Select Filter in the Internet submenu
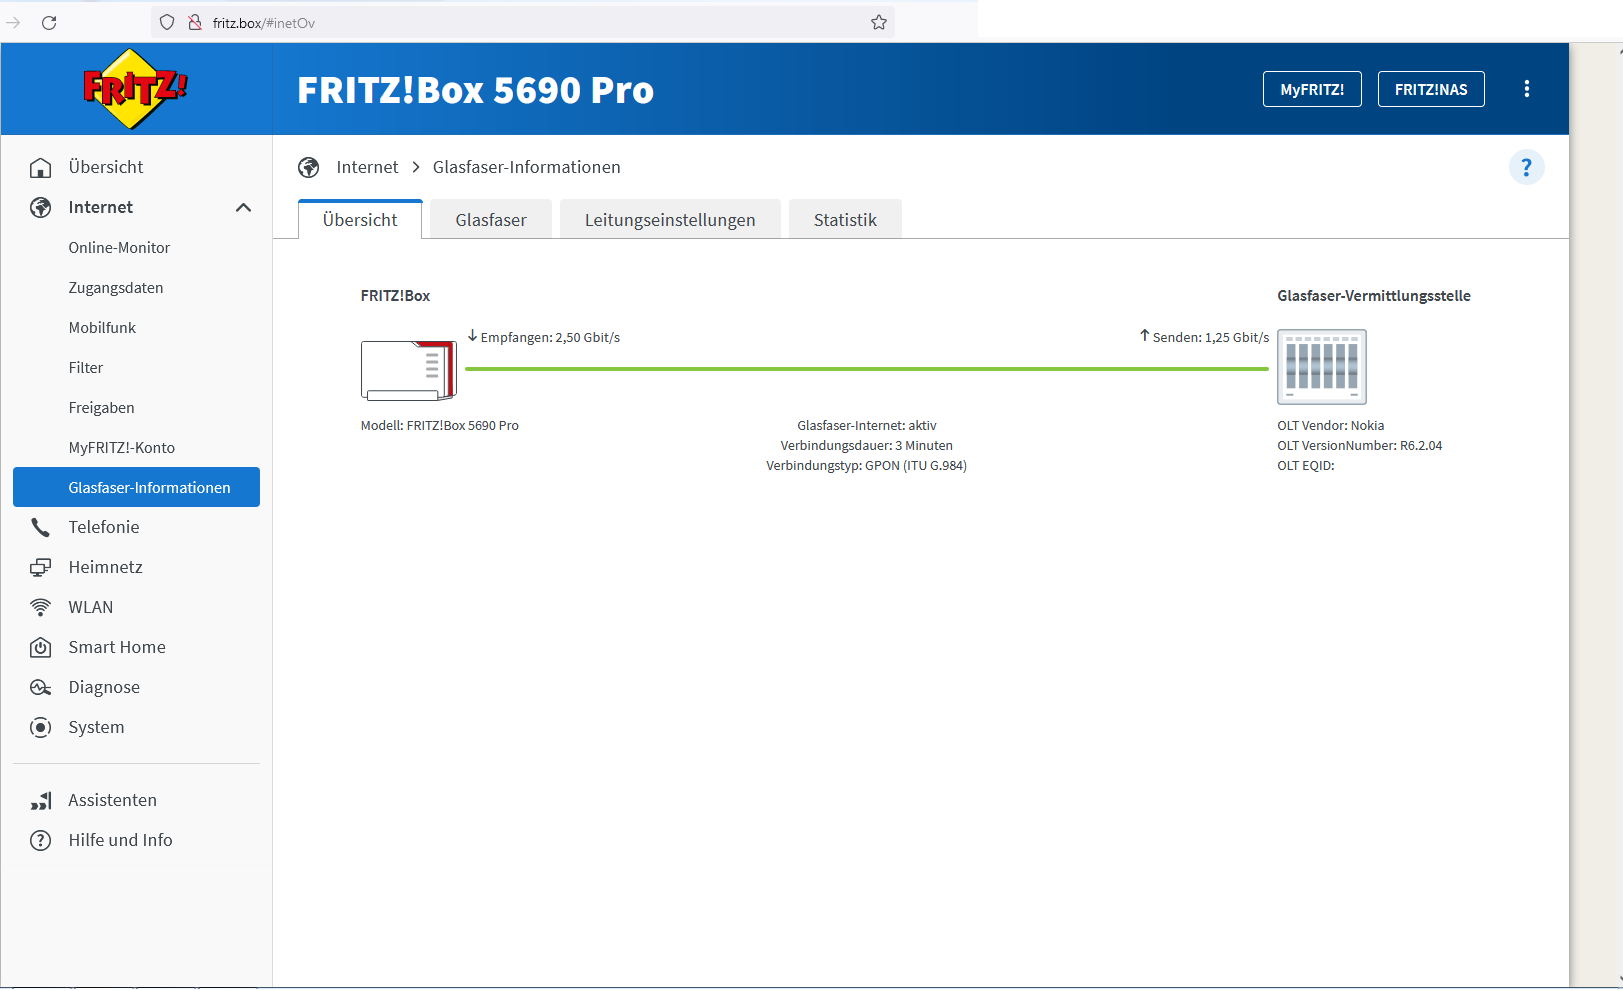This screenshot has width=1623, height=991. tap(86, 368)
